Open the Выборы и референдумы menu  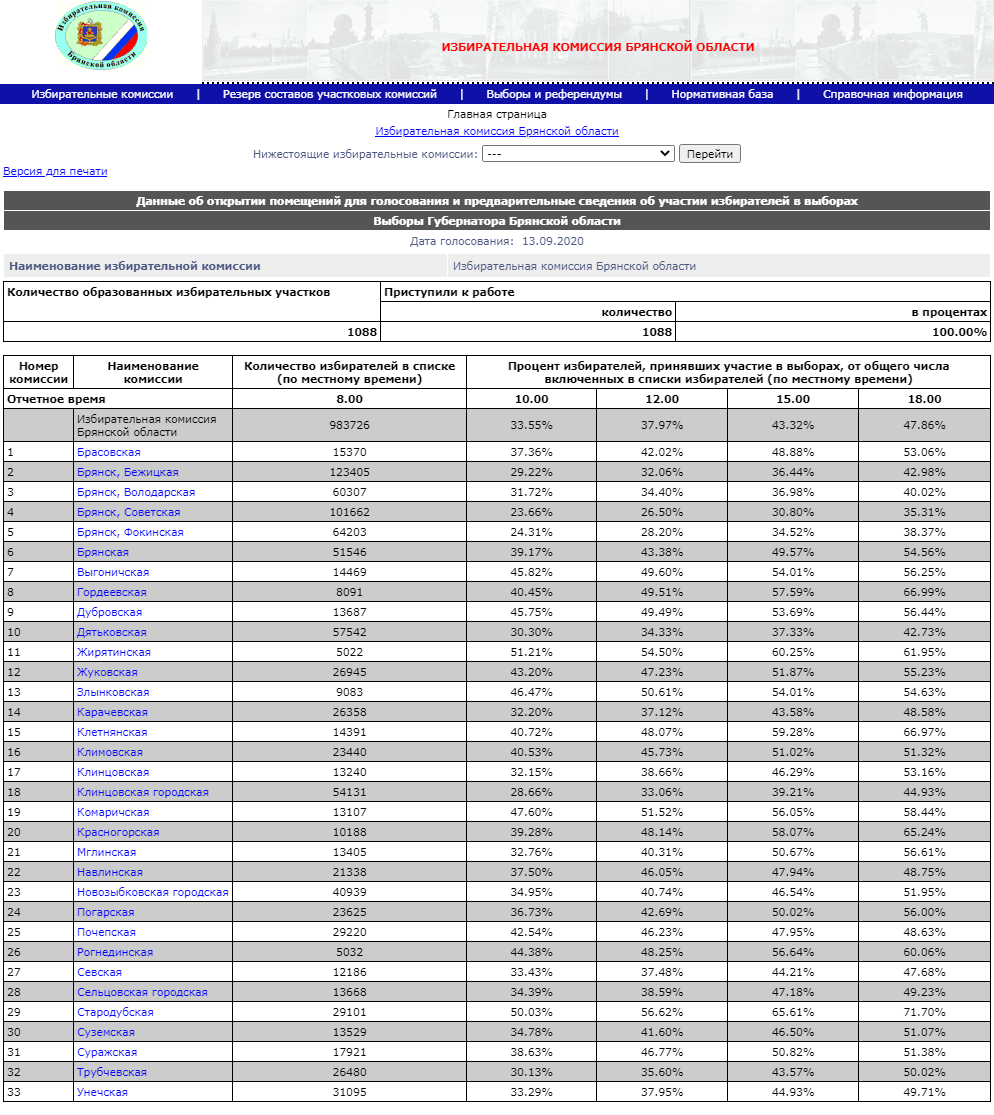tap(554, 94)
